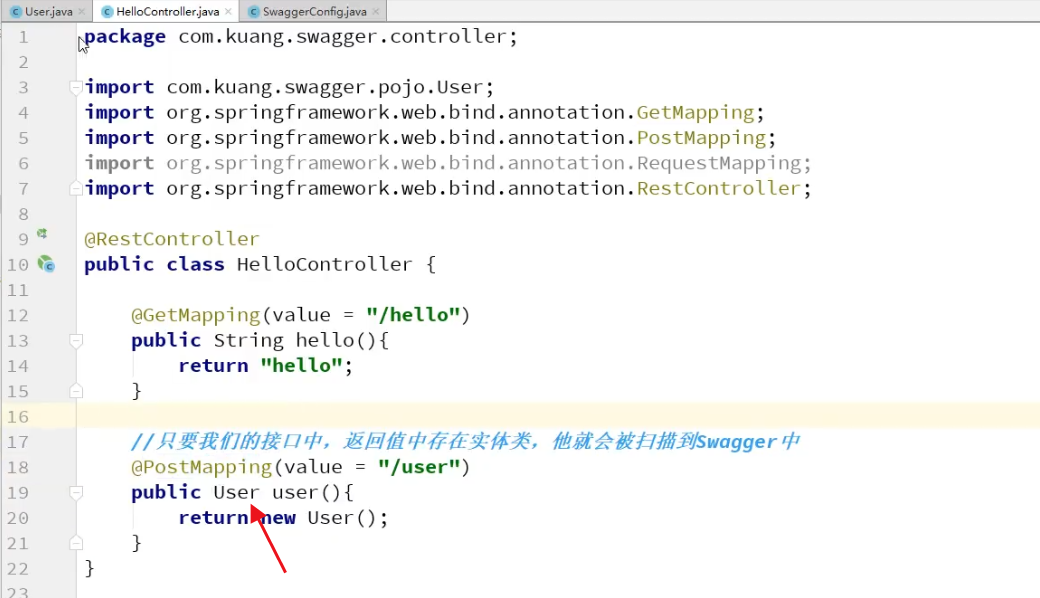Click the User return type on line 19
Viewport: 1040px width, 598px height.
236,493
